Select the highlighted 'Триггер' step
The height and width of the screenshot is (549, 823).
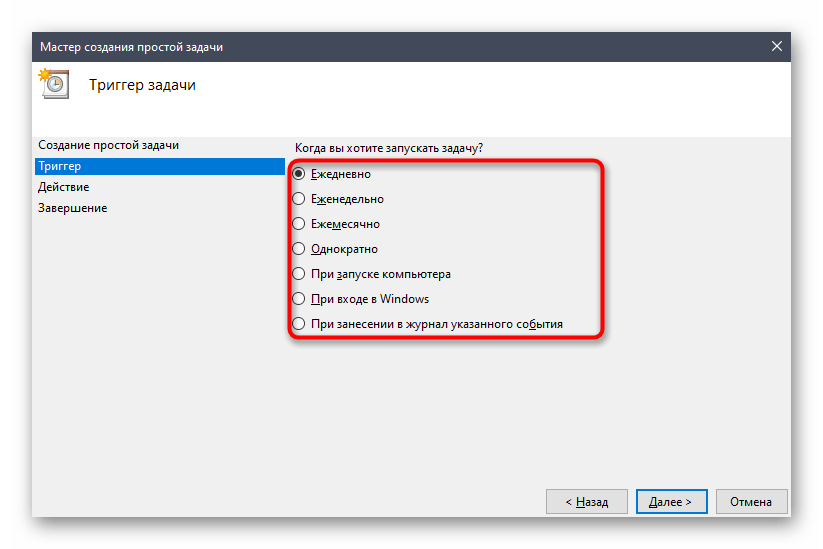(x=60, y=166)
